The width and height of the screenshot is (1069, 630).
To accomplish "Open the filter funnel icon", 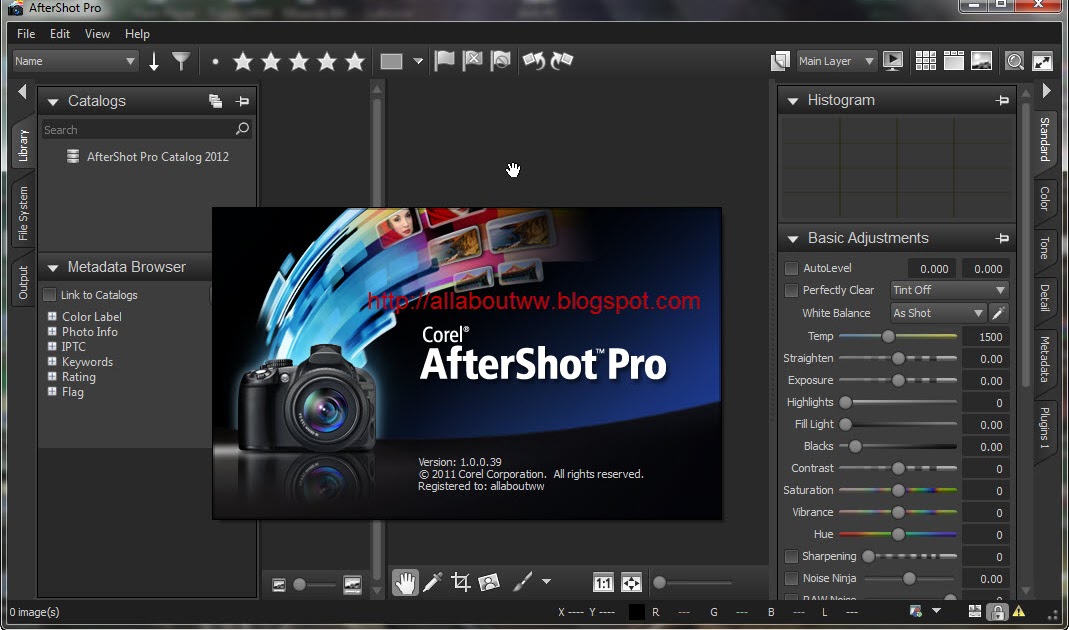I will coord(181,61).
